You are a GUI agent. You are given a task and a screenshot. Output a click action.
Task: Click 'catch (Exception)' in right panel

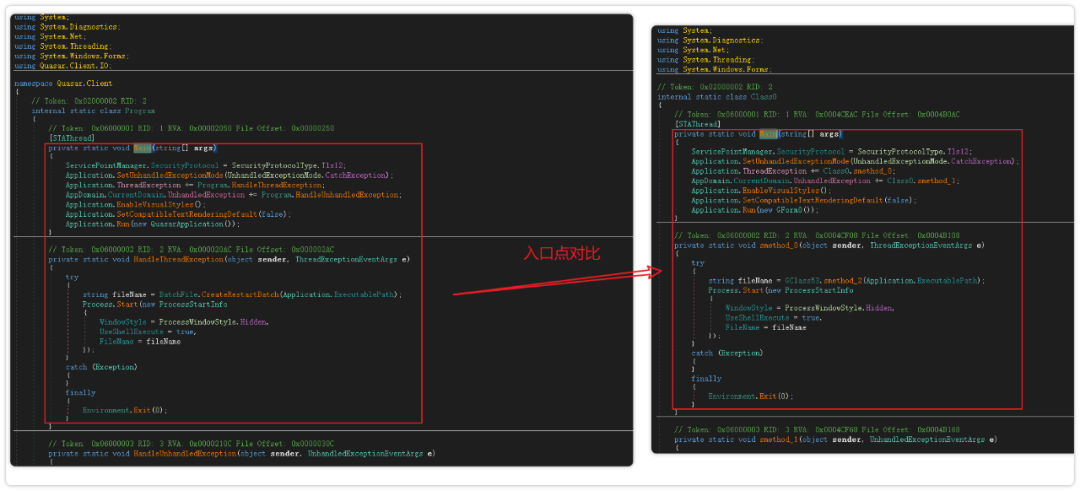click(x=727, y=353)
